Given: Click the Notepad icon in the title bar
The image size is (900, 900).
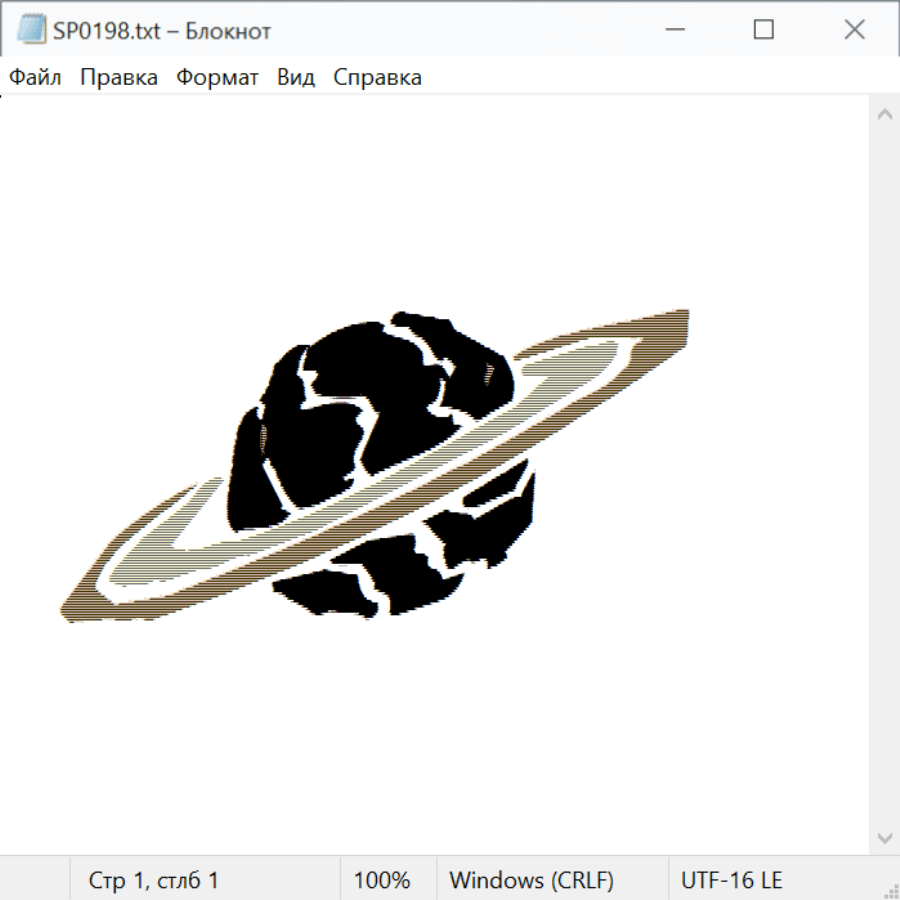Looking at the screenshot, I should pyautogui.click(x=31, y=30).
